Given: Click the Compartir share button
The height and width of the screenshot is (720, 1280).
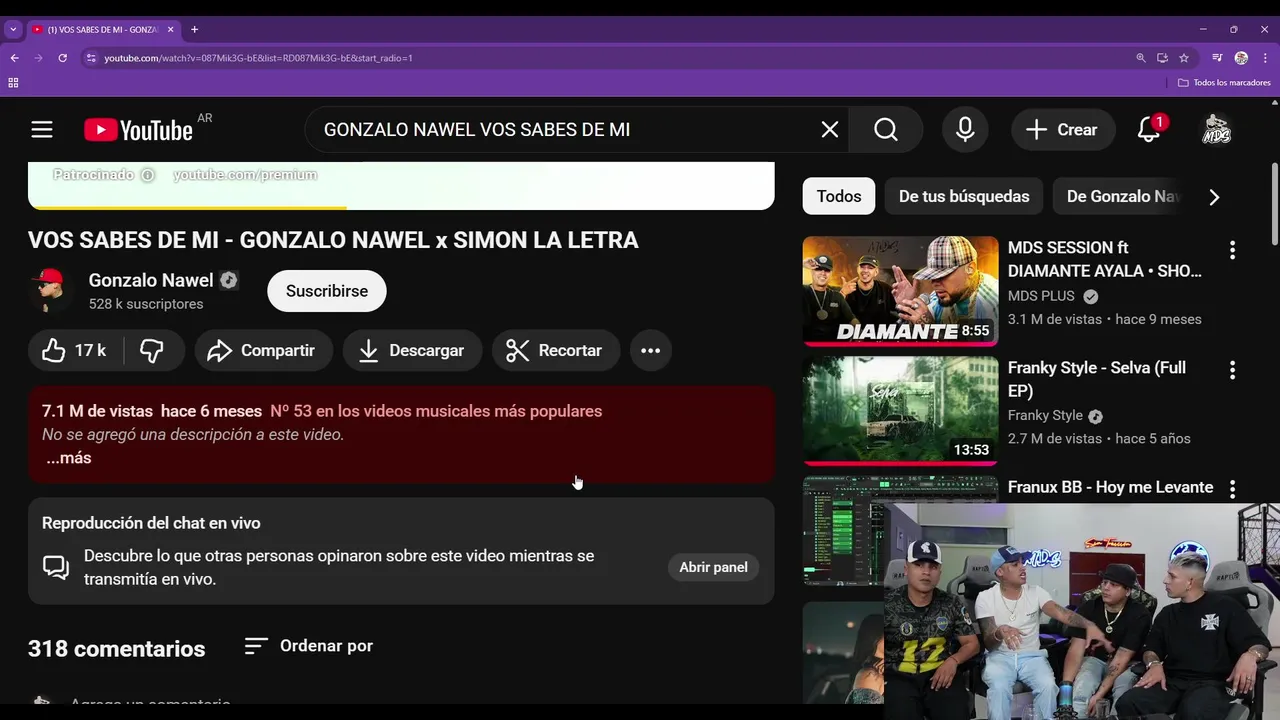Looking at the screenshot, I should click(x=263, y=350).
